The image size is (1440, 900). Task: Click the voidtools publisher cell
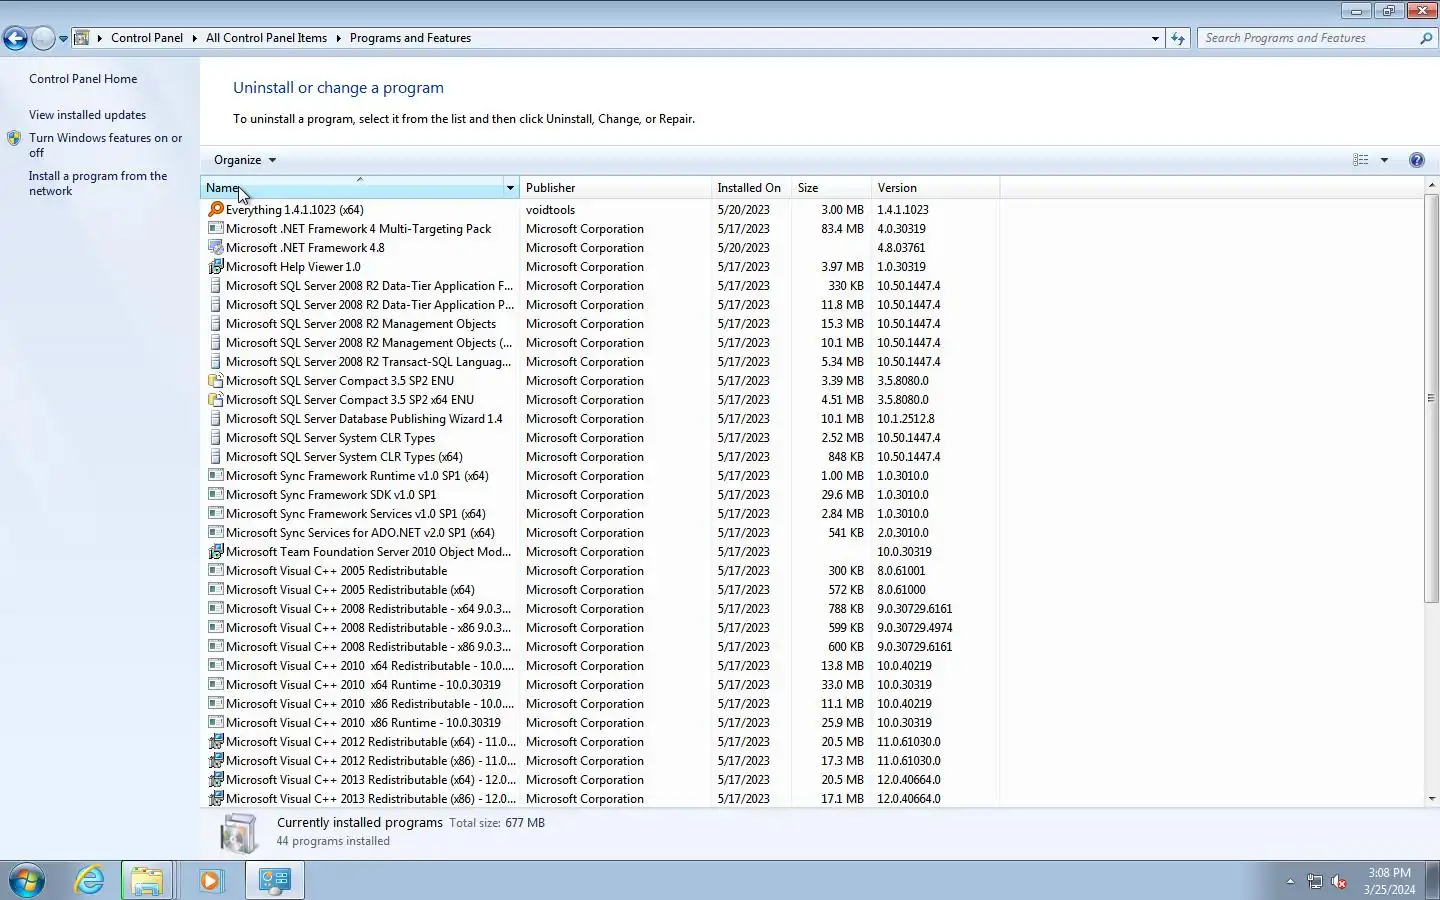(x=551, y=210)
